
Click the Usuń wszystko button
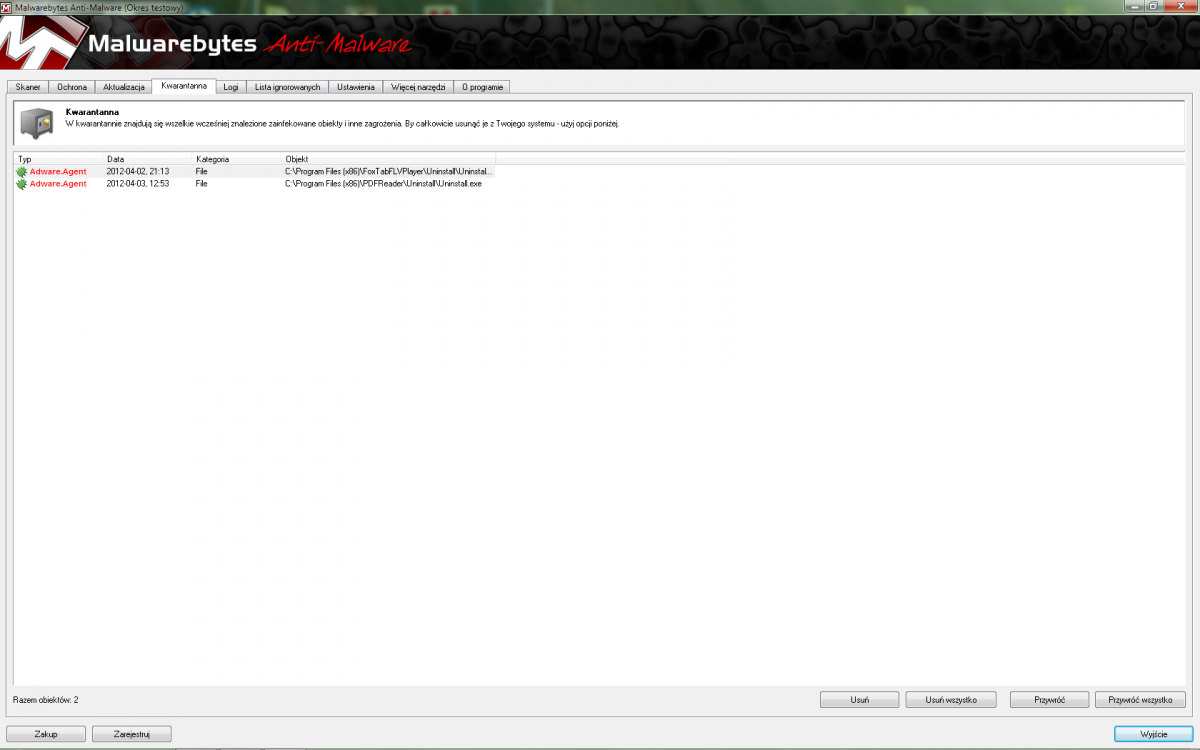951,700
